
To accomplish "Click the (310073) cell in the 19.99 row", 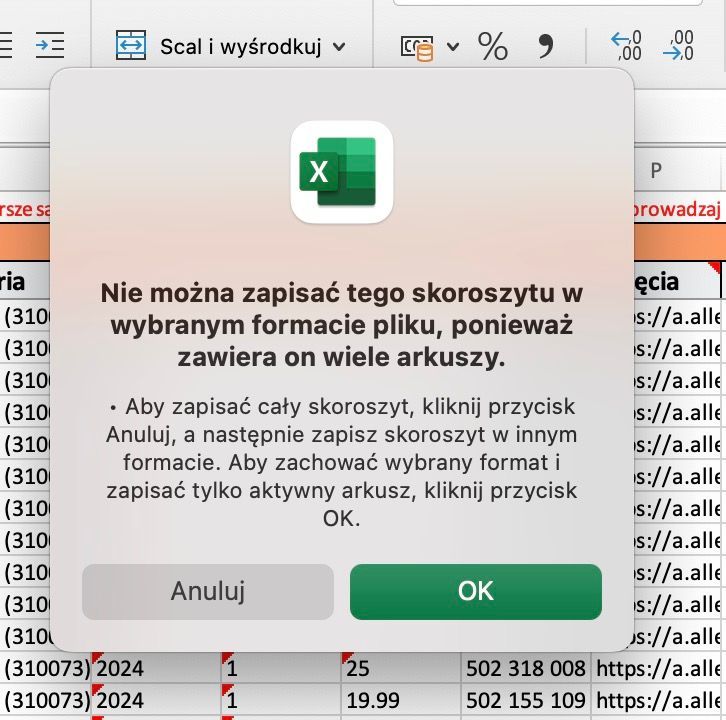I will 45,700.
